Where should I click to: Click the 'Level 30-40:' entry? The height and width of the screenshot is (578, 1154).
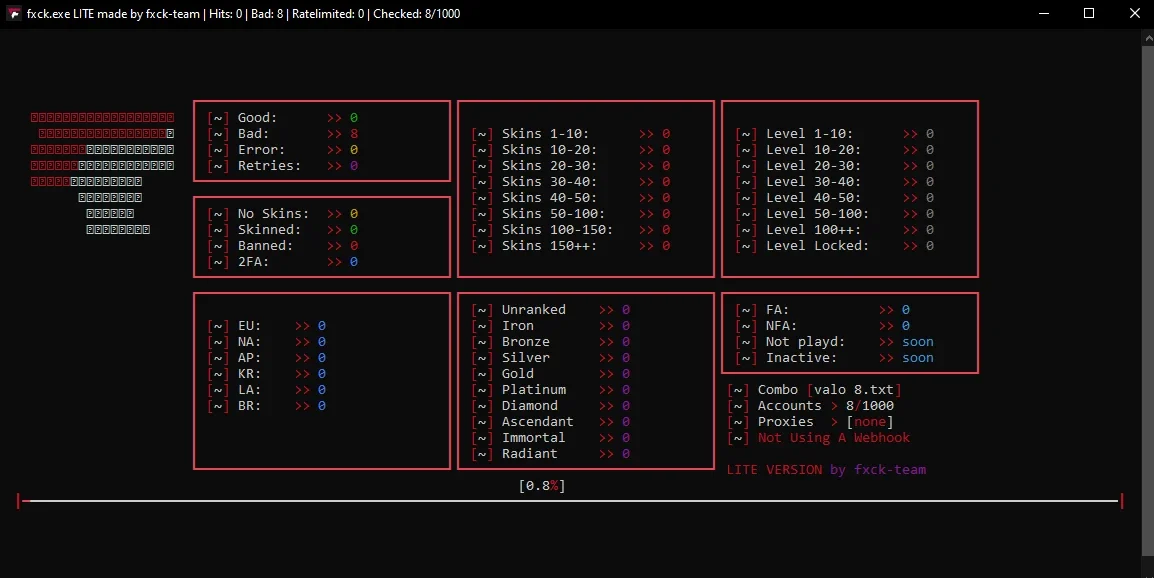[x=835, y=182]
